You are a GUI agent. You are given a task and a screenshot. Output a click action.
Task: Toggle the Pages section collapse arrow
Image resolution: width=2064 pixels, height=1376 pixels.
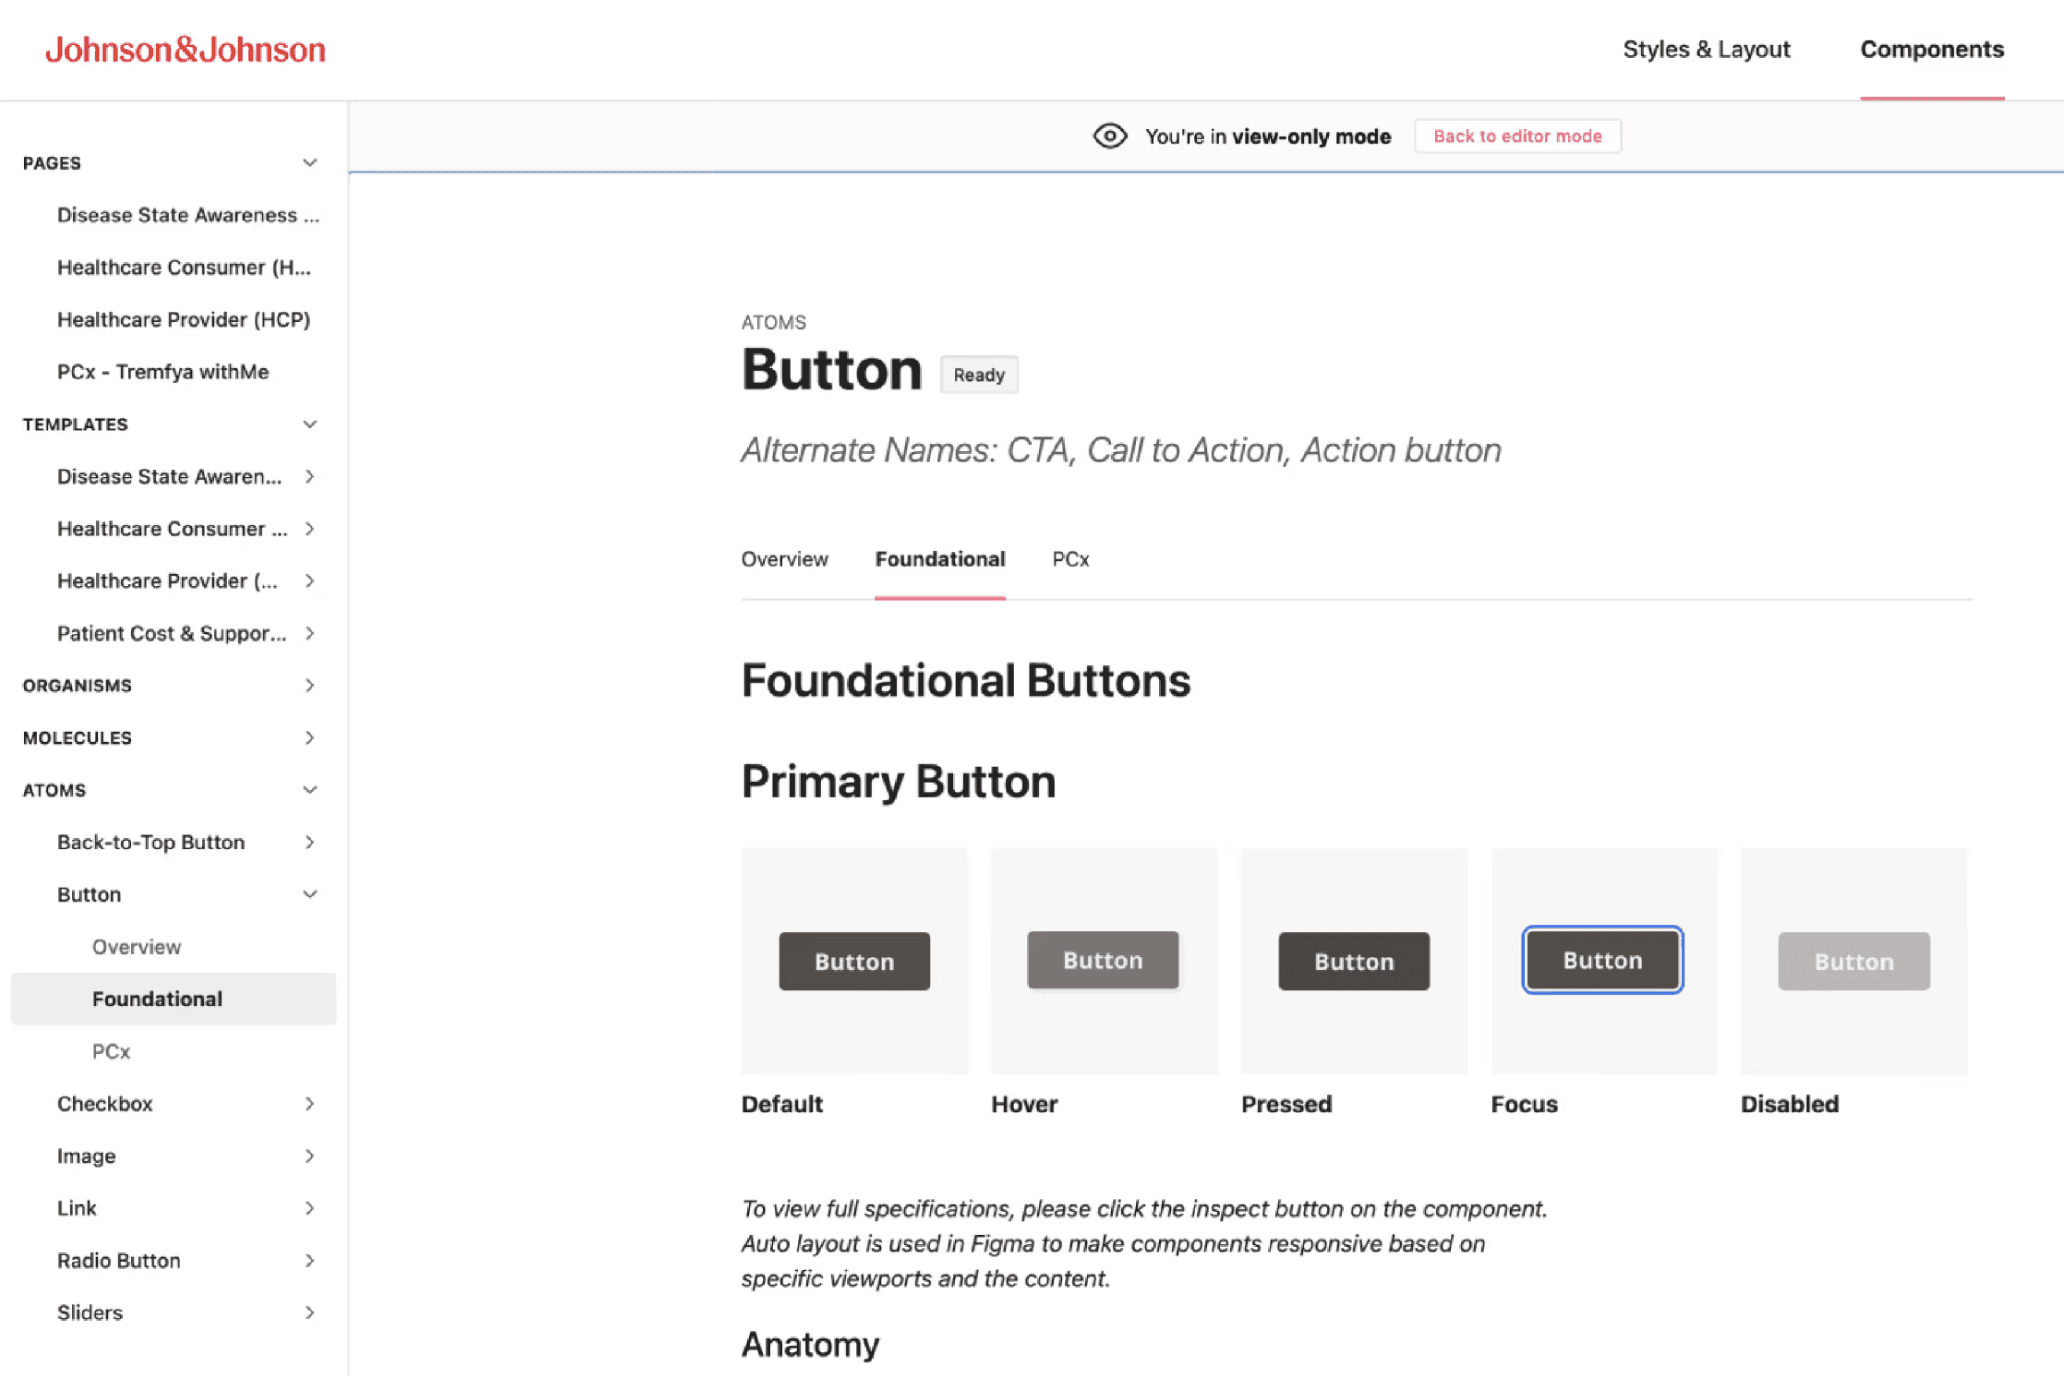309,161
